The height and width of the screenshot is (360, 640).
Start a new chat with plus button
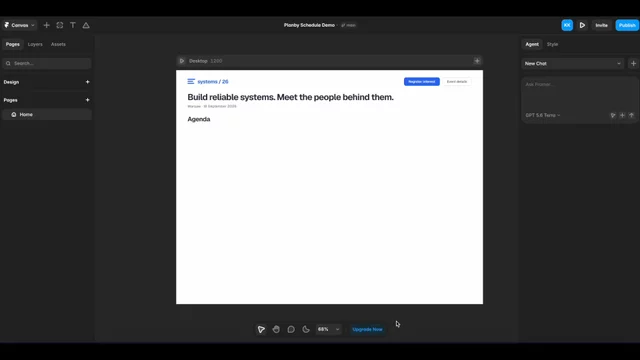(633, 64)
